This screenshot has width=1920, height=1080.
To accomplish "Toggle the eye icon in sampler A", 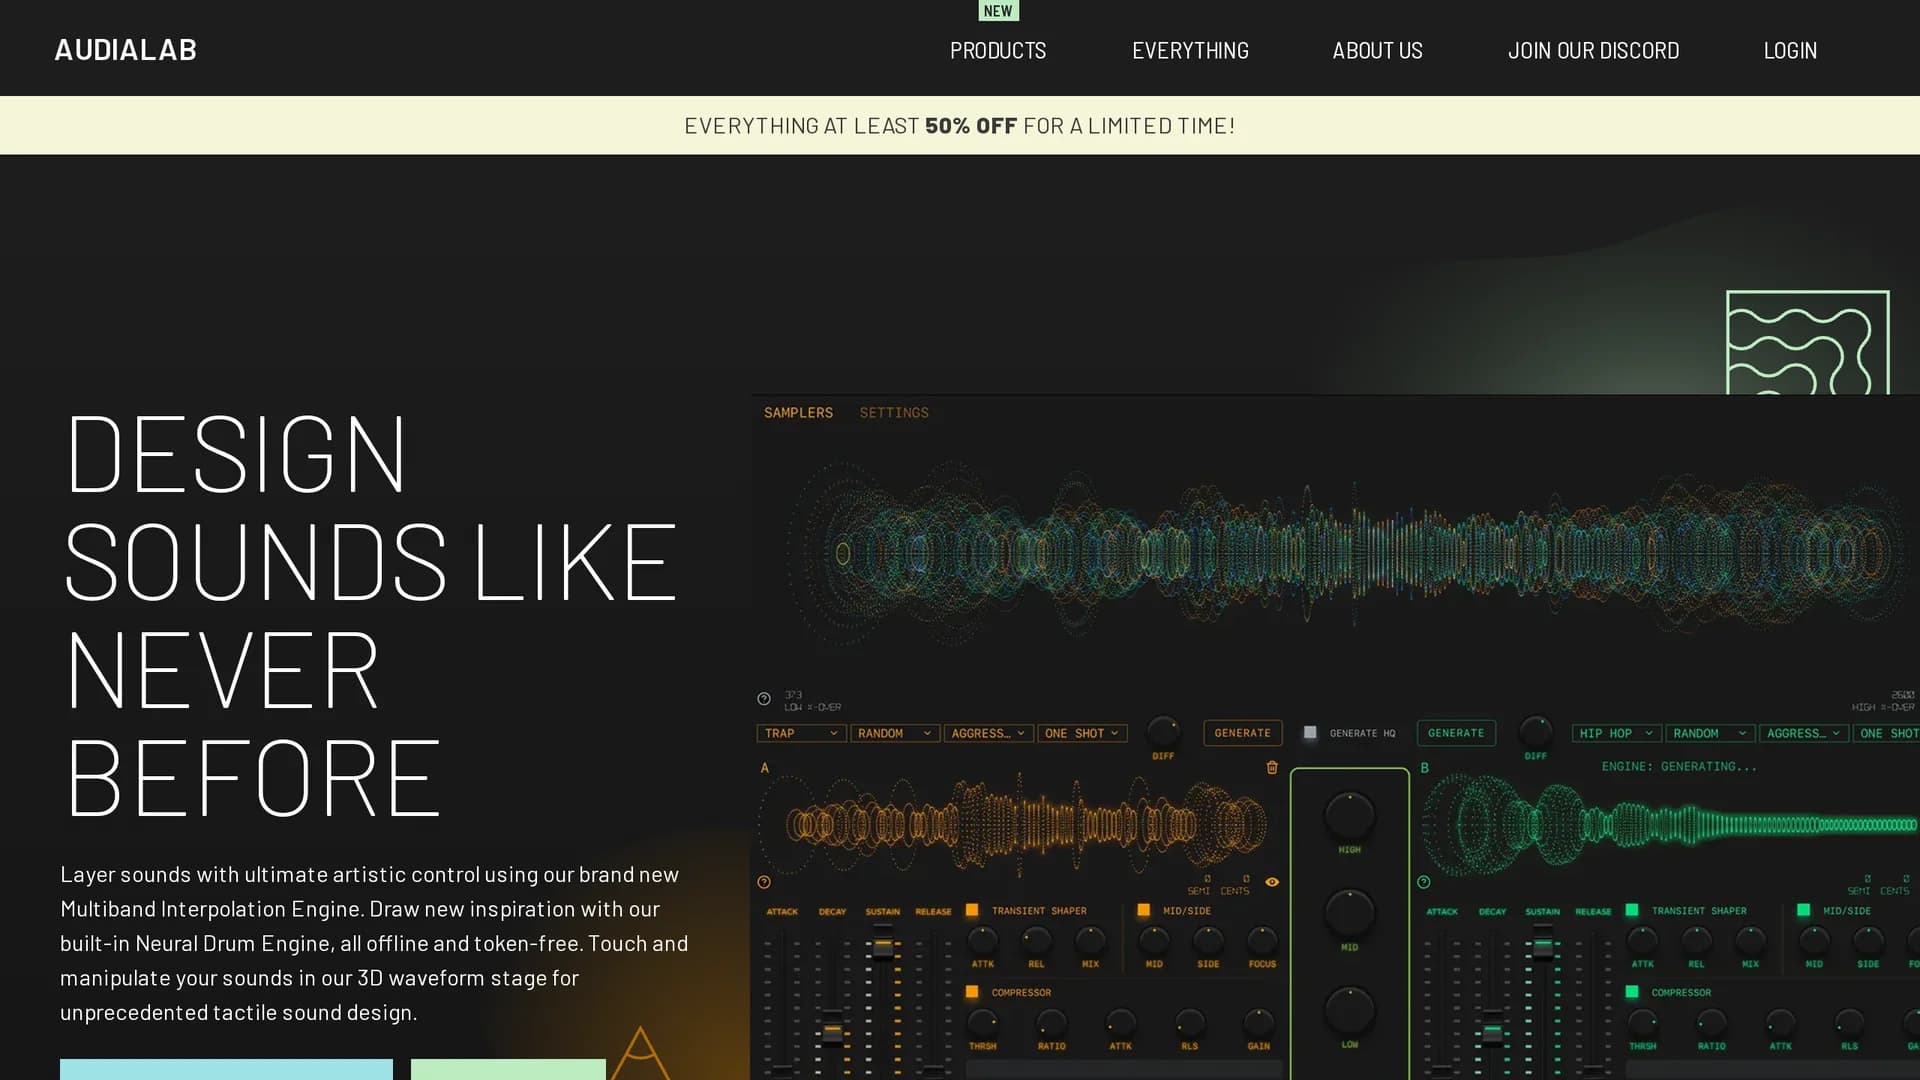I will coord(1272,882).
